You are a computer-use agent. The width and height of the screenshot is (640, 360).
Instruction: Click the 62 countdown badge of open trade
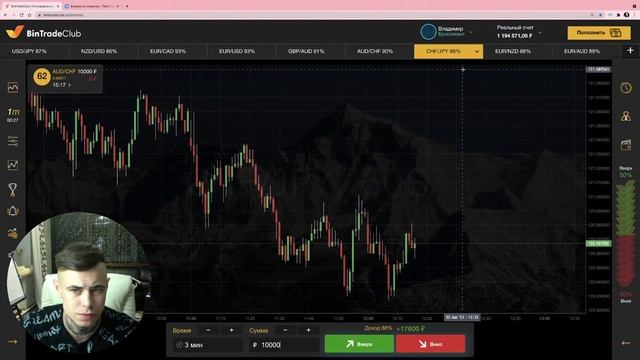(42, 76)
